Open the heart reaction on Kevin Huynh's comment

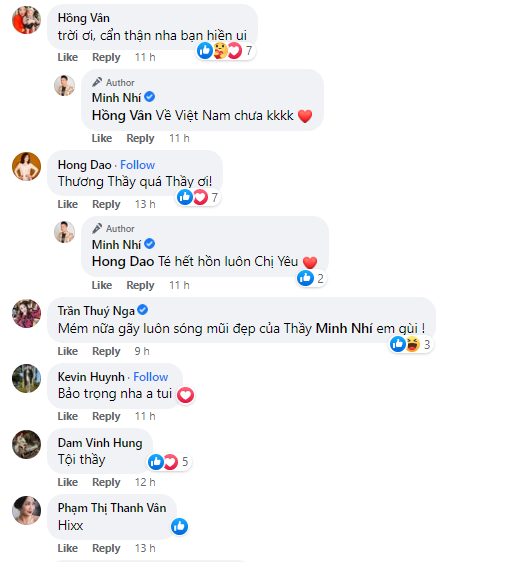185,395
